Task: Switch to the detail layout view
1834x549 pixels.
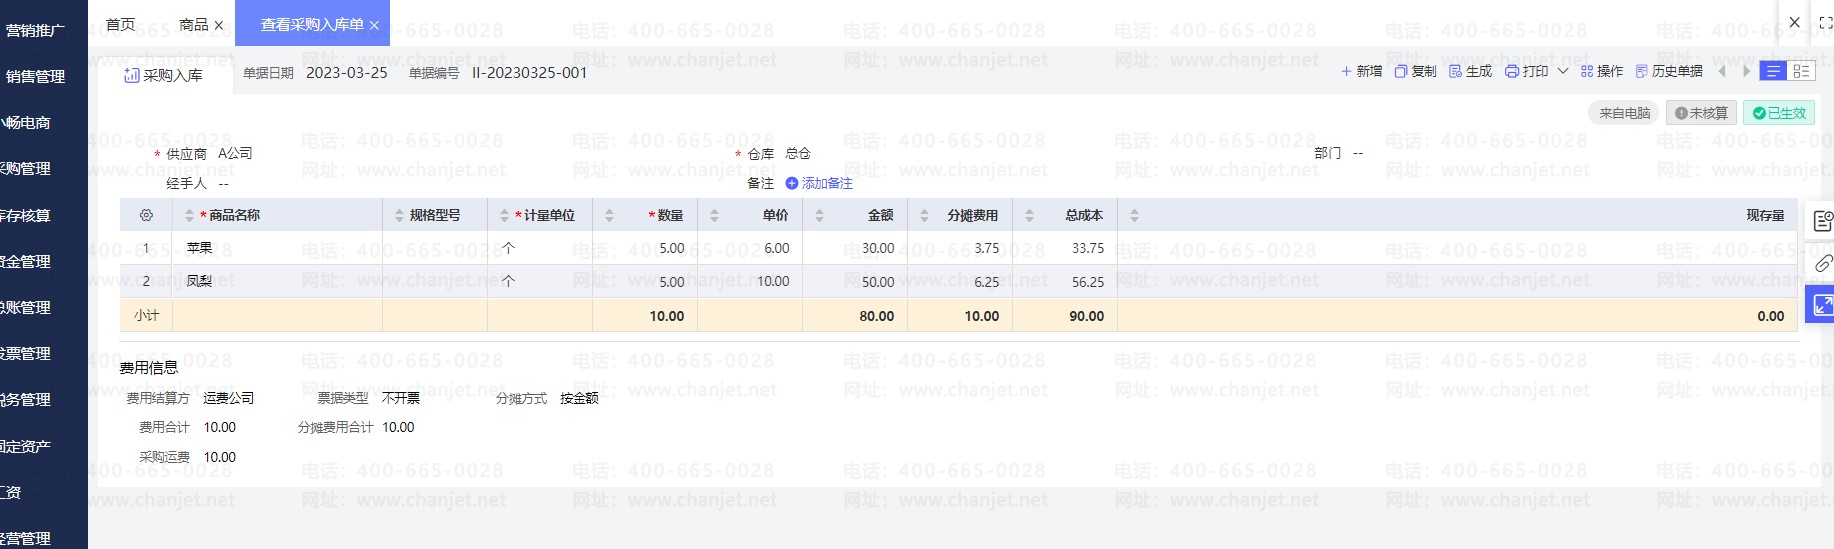Action: [x=1801, y=71]
